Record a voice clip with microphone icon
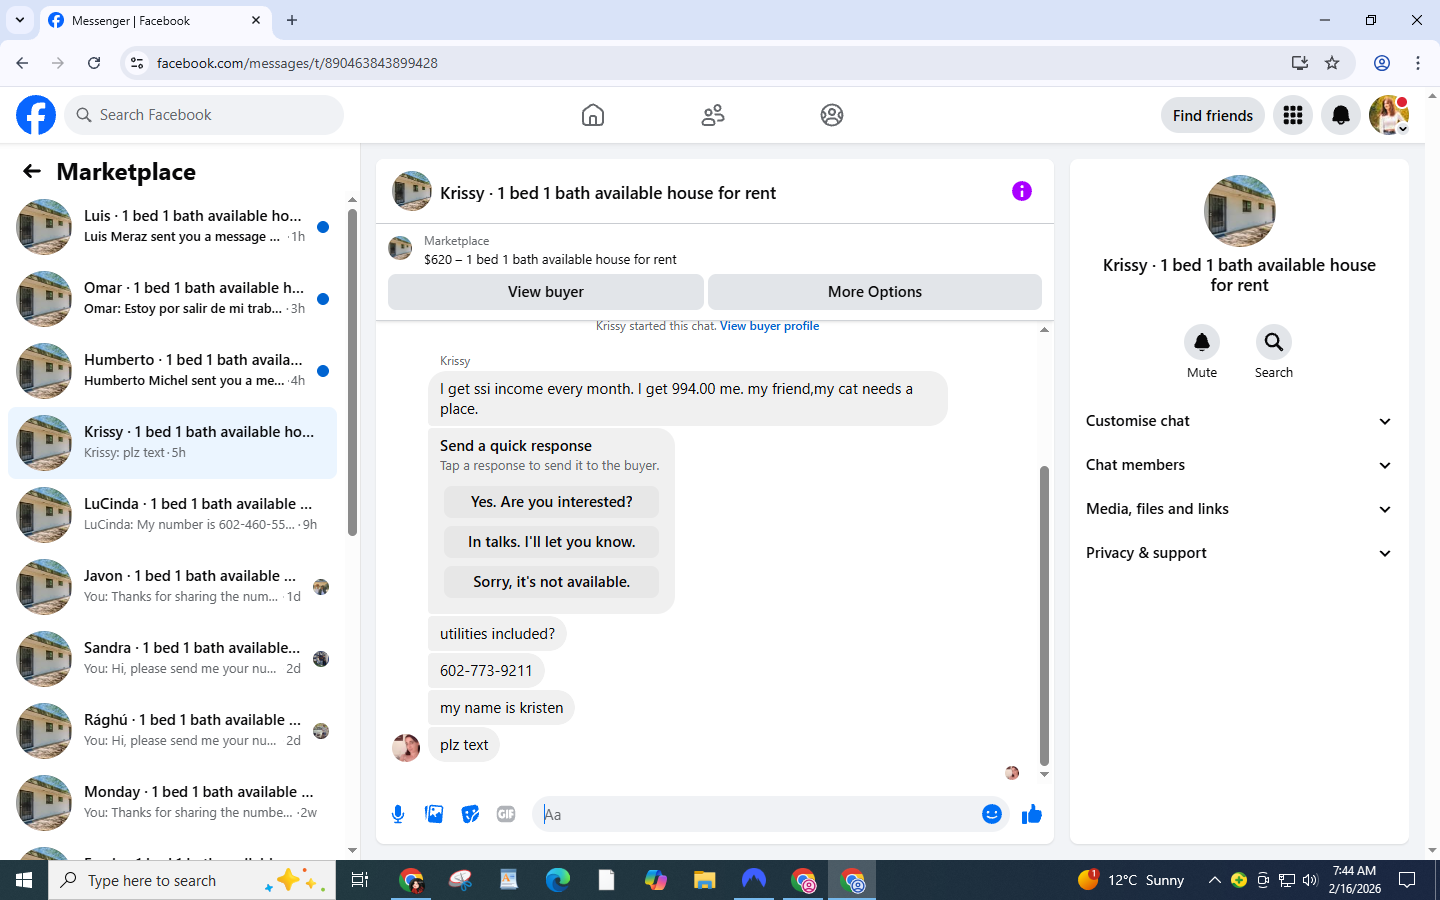1440x900 pixels. [x=398, y=814]
